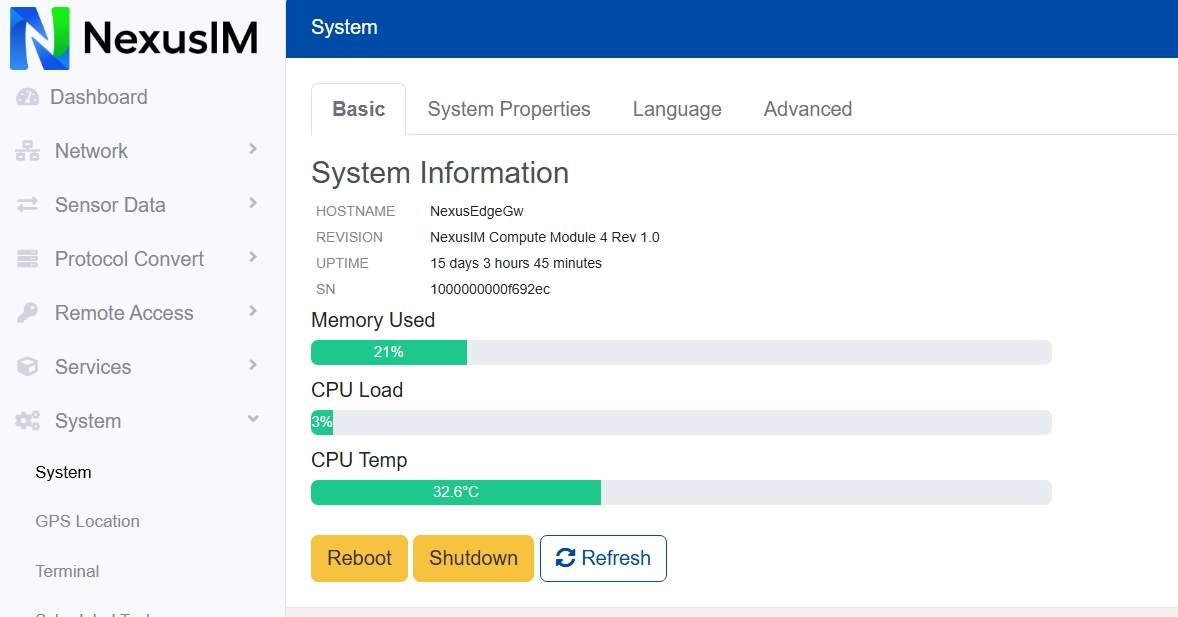Image resolution: width=1178 pixels, height=617 pixels.
Task: Switch to the Language tab
Action: [x=677, y=109]
